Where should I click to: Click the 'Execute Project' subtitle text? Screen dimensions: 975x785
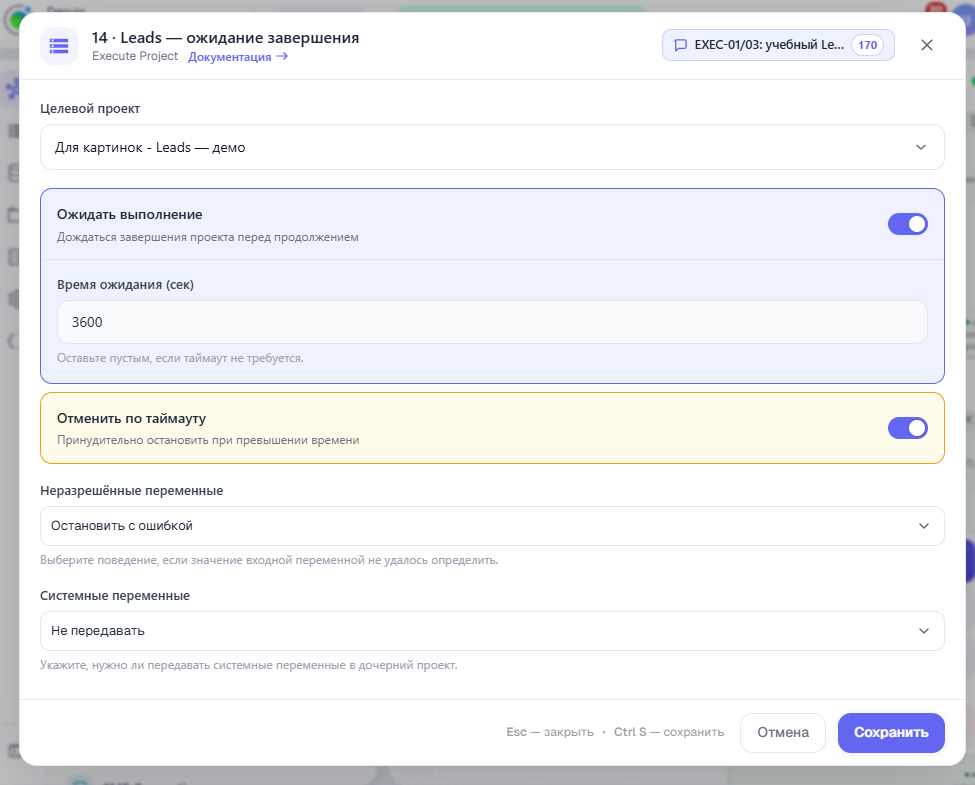[x=135, y=56]
